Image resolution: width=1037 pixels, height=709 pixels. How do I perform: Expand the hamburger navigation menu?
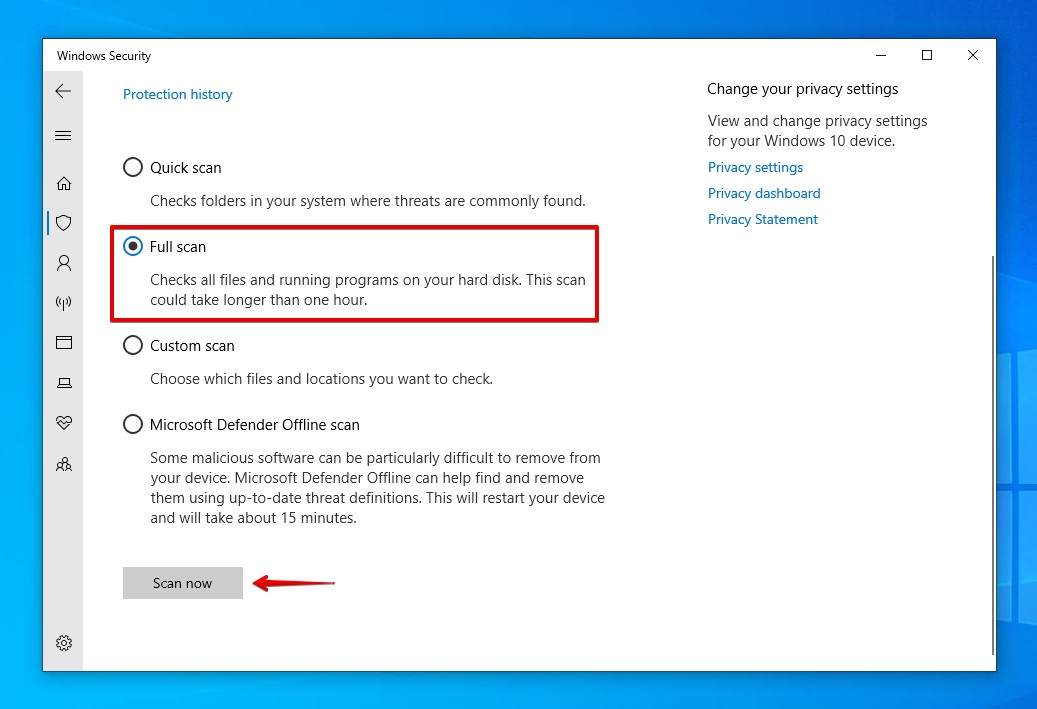tap(63, 135)
